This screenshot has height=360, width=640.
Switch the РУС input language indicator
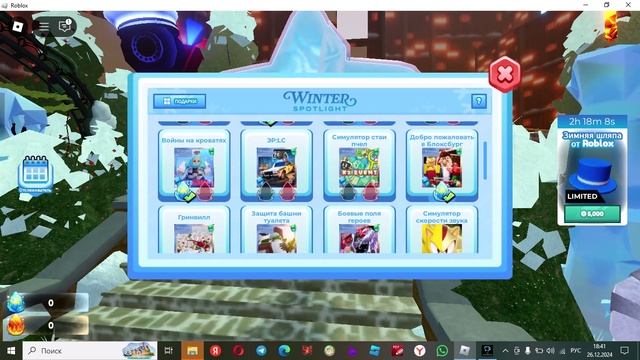point(576,351)
